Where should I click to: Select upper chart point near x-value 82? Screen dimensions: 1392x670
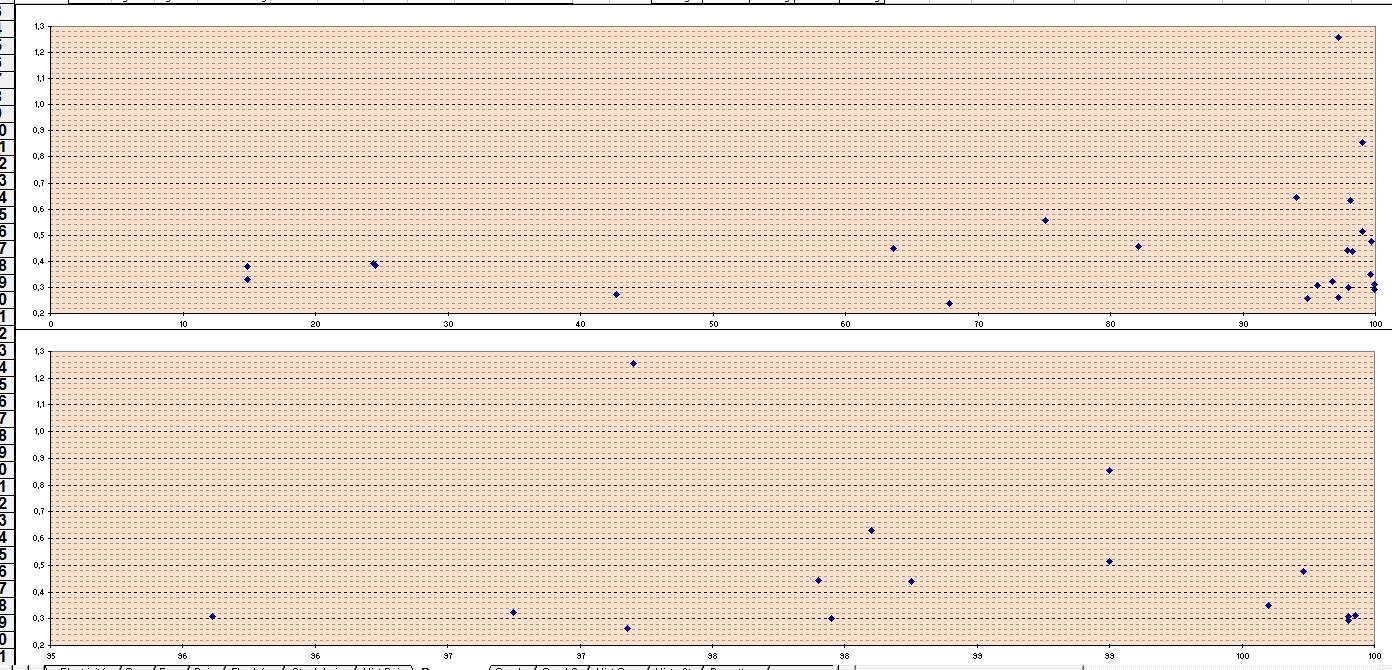[x=1138, y=246]
